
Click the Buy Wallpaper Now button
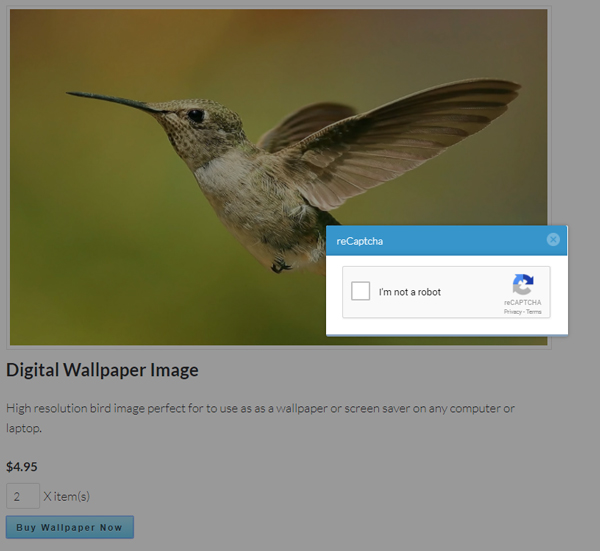(70, 527)
